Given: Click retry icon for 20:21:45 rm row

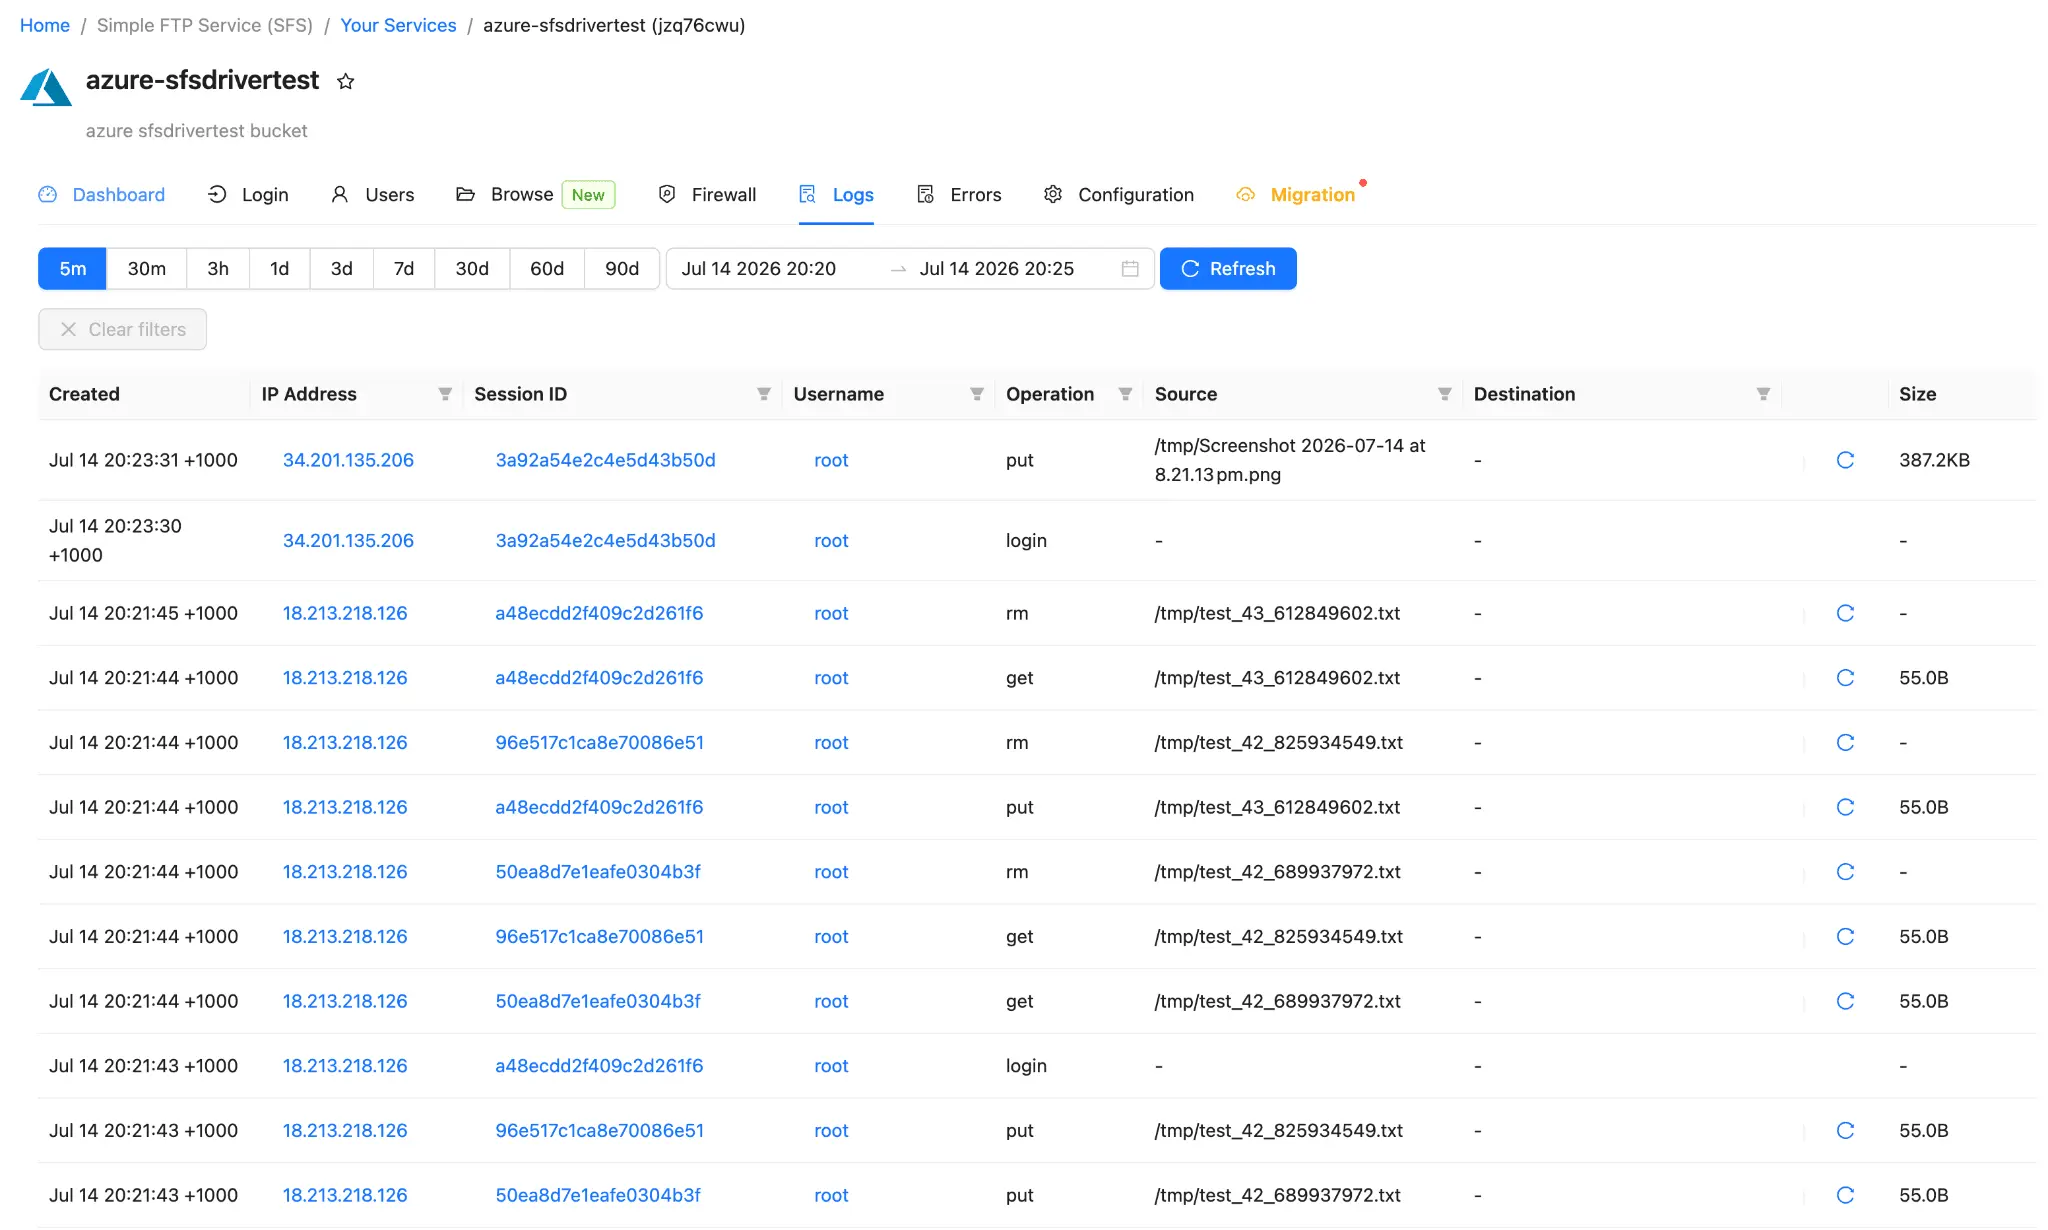Looking at the screenshot, I should click(x=1845, y=613).
